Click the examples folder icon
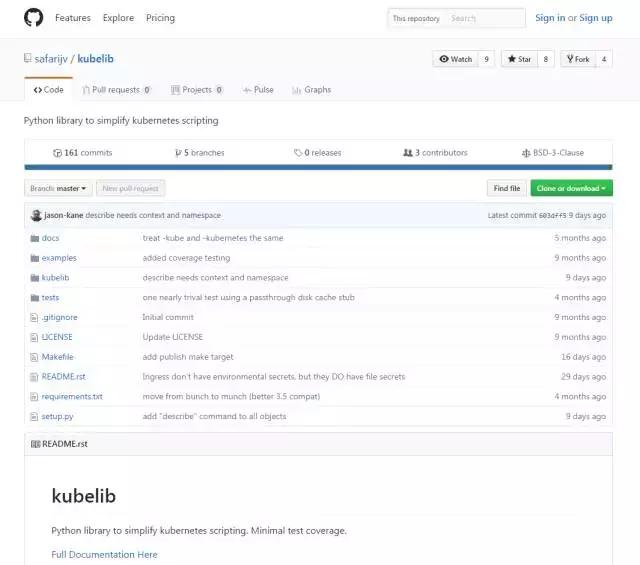Viewport: 640px width, 565px height. [x=35, y=258]
